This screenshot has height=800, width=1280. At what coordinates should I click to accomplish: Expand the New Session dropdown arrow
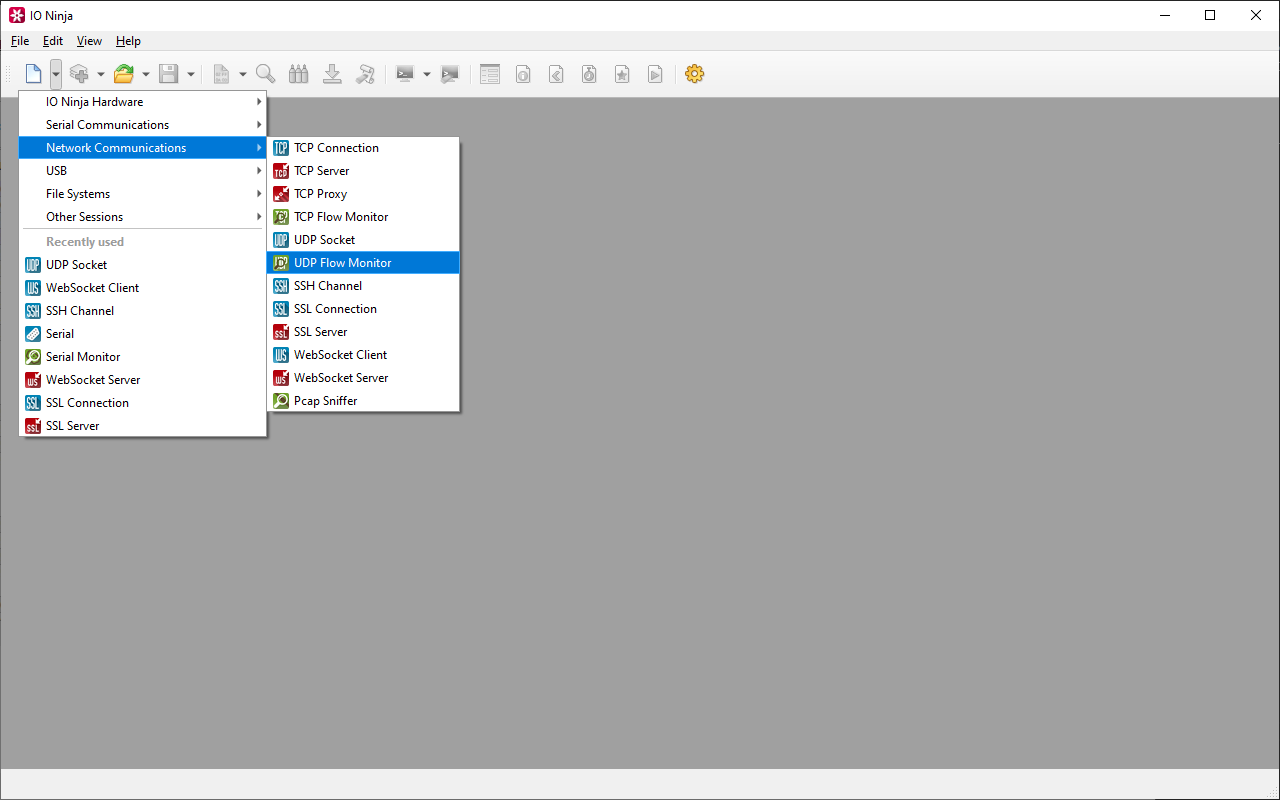click(x=56, y=74)
